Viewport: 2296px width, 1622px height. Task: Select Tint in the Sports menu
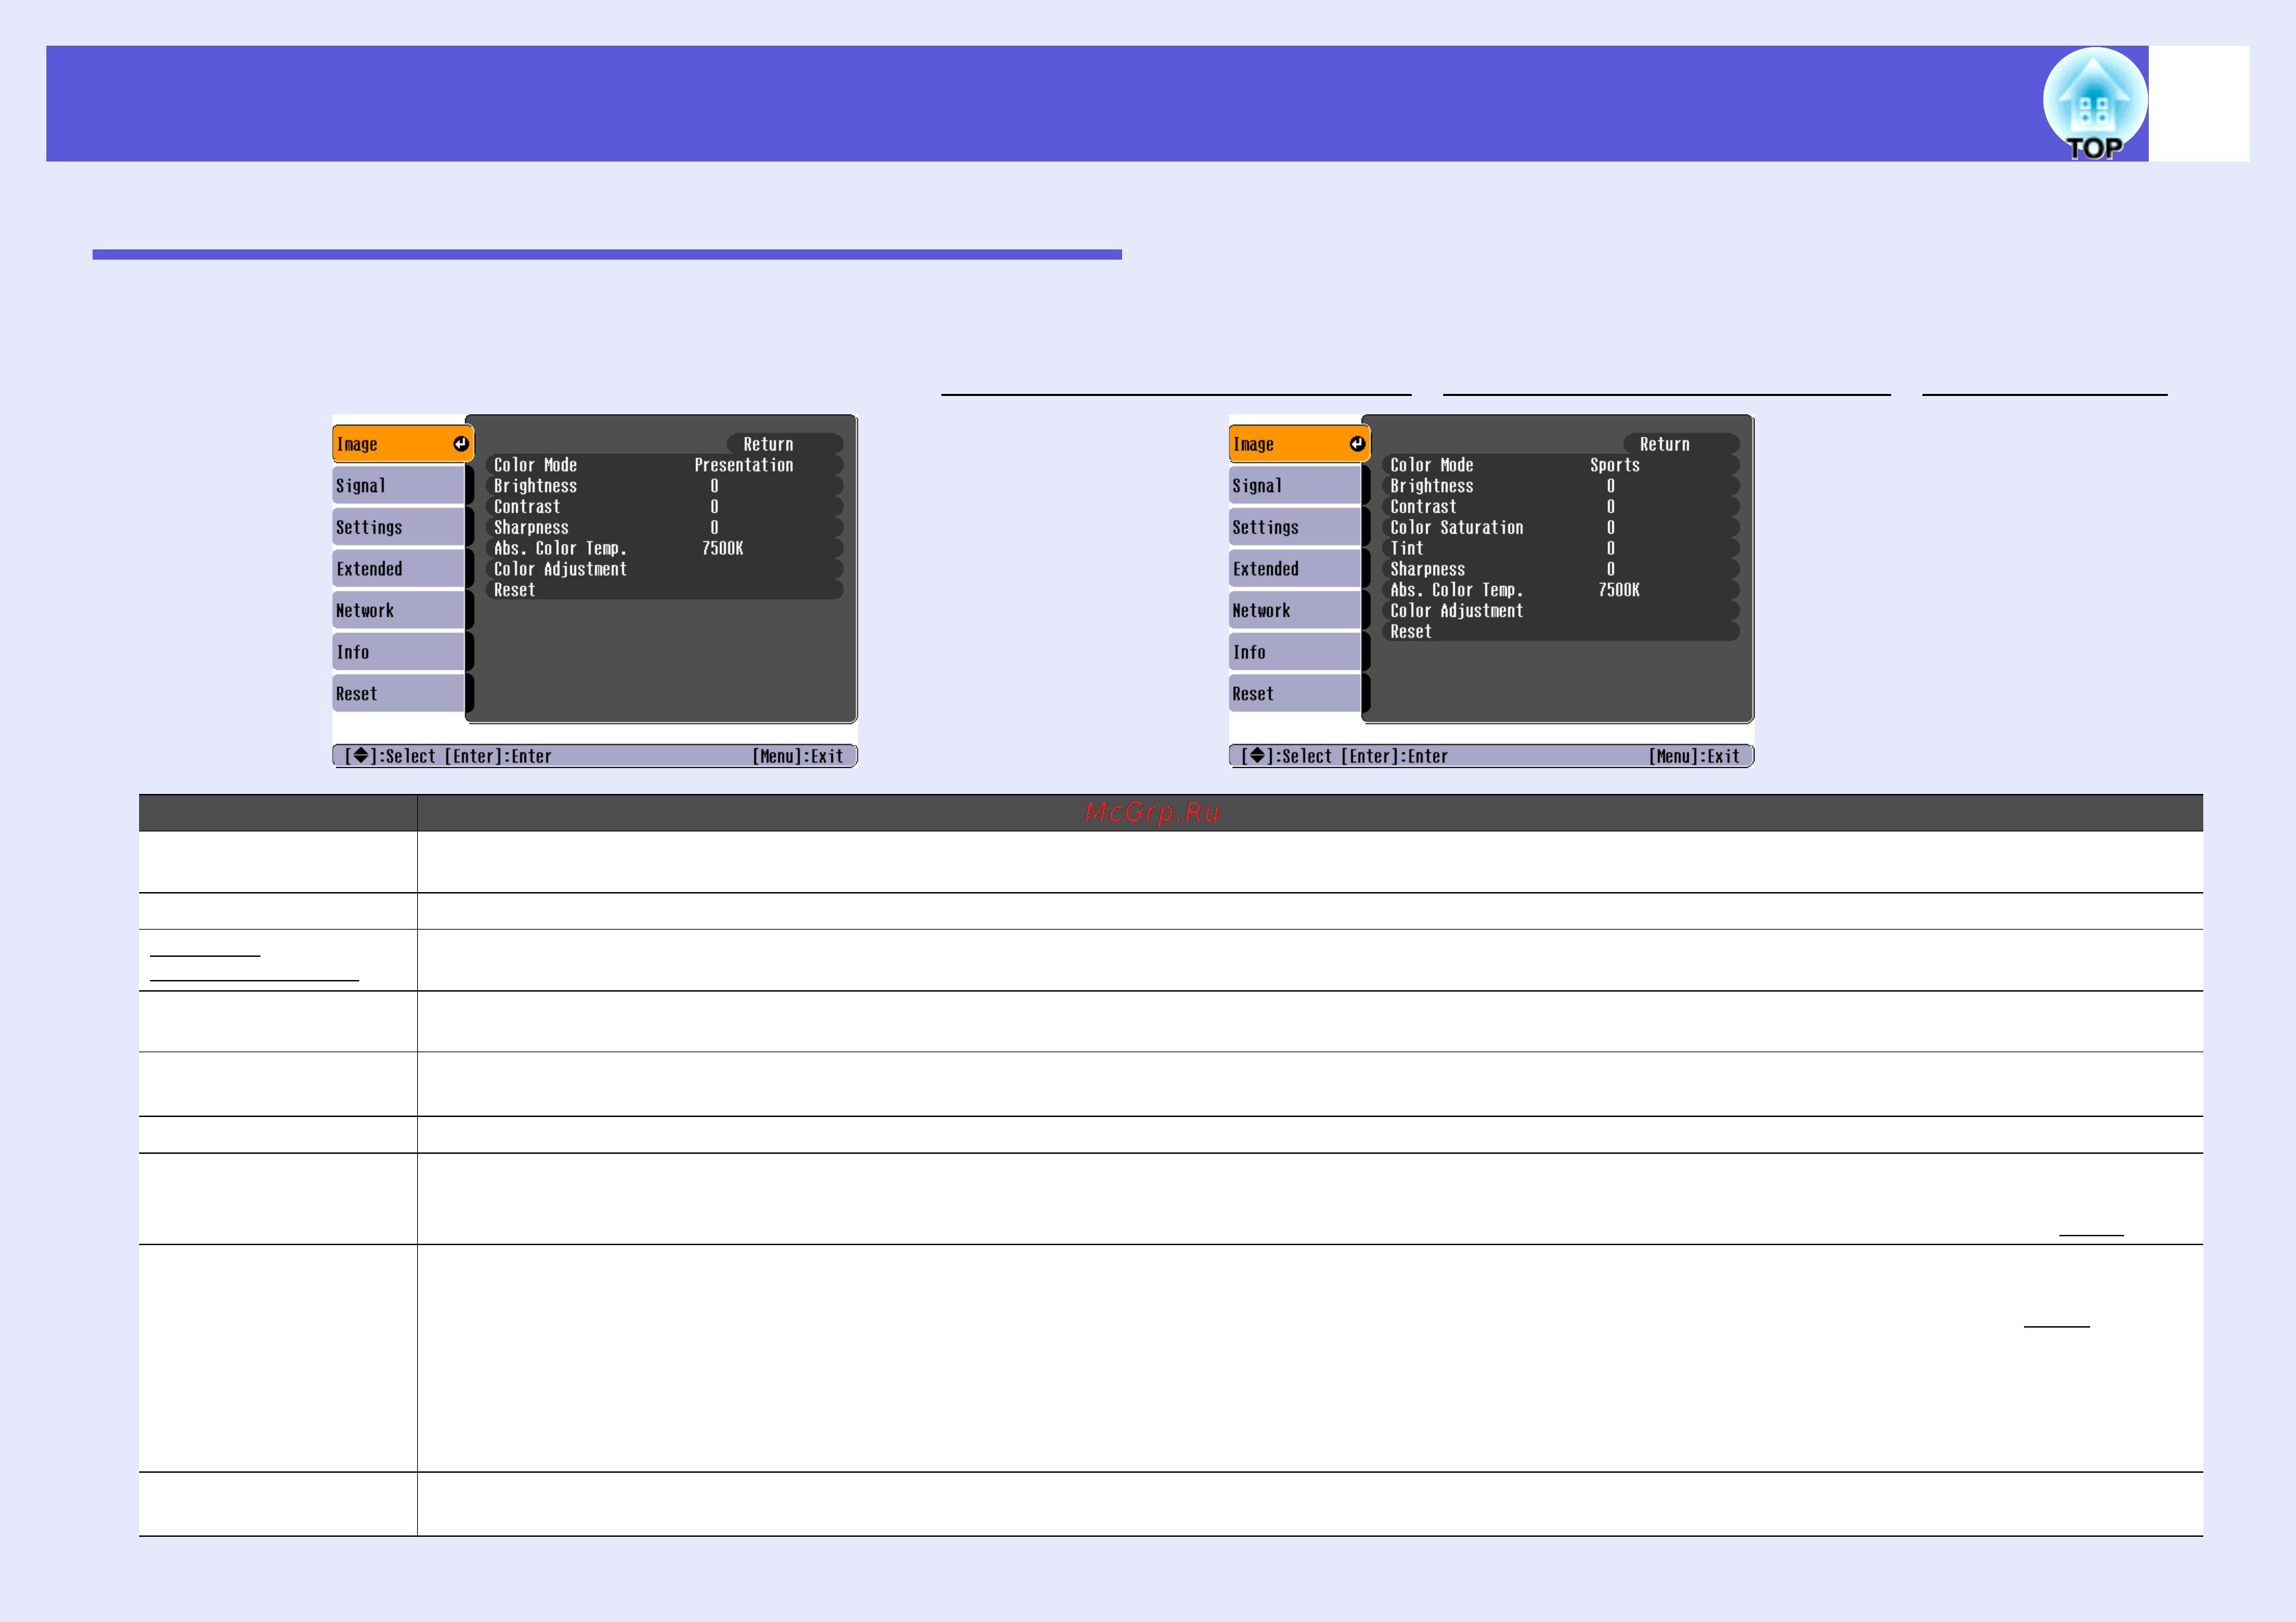coord(1560,548)
